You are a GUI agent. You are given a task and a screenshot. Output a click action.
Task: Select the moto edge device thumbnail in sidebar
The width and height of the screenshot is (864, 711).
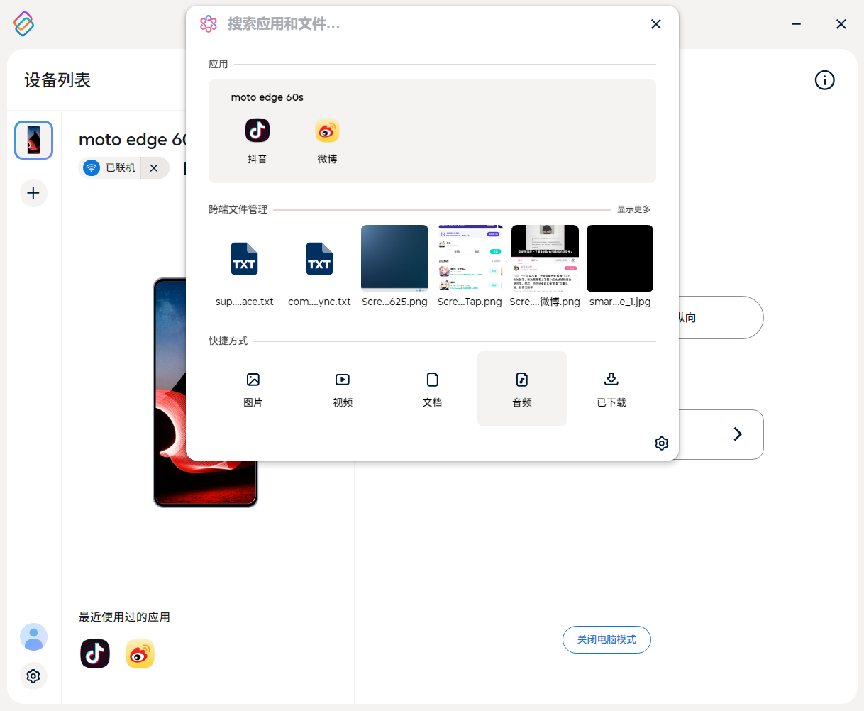(x=34, y=140)
